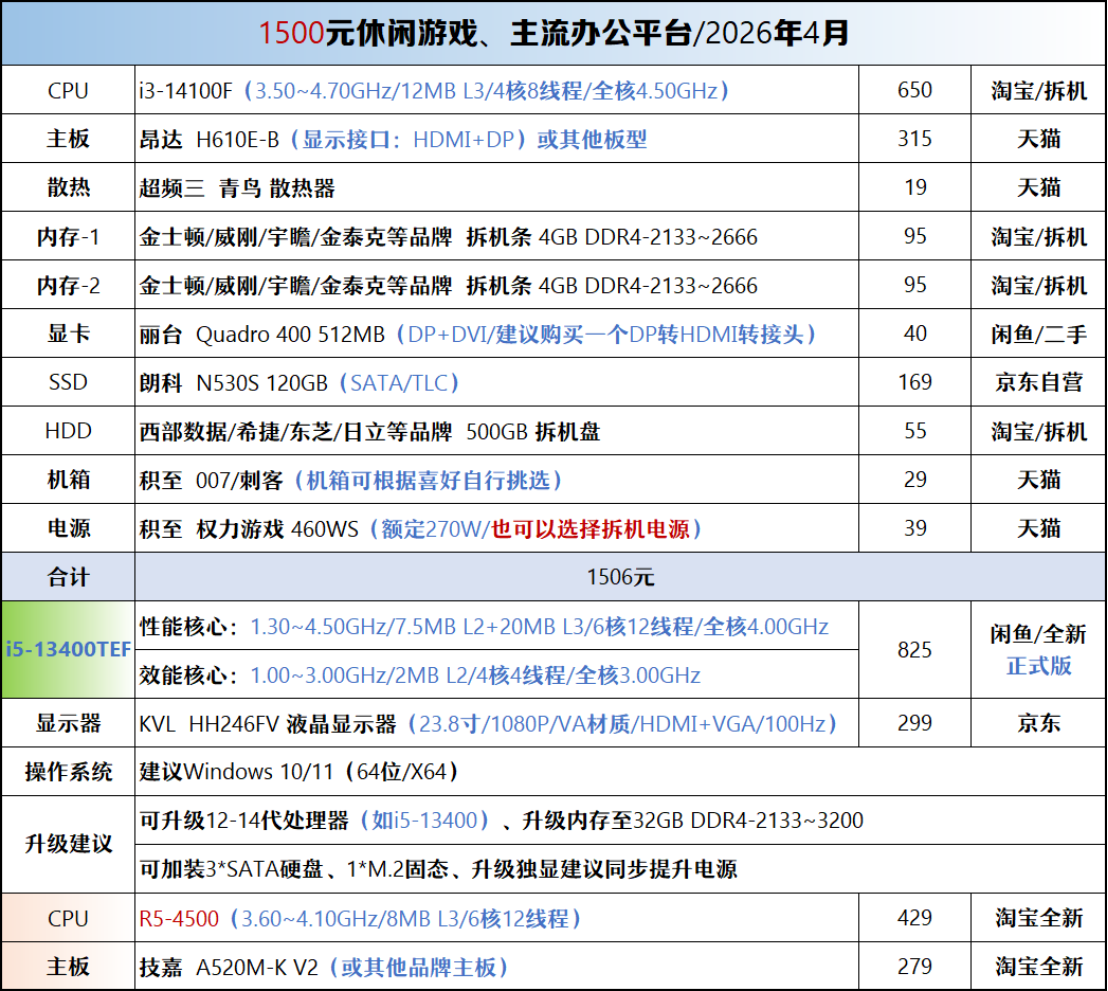Click the blue "正式版" text
The height and width of the screenshot is (991, 1108).
[x=1039, y=666]
